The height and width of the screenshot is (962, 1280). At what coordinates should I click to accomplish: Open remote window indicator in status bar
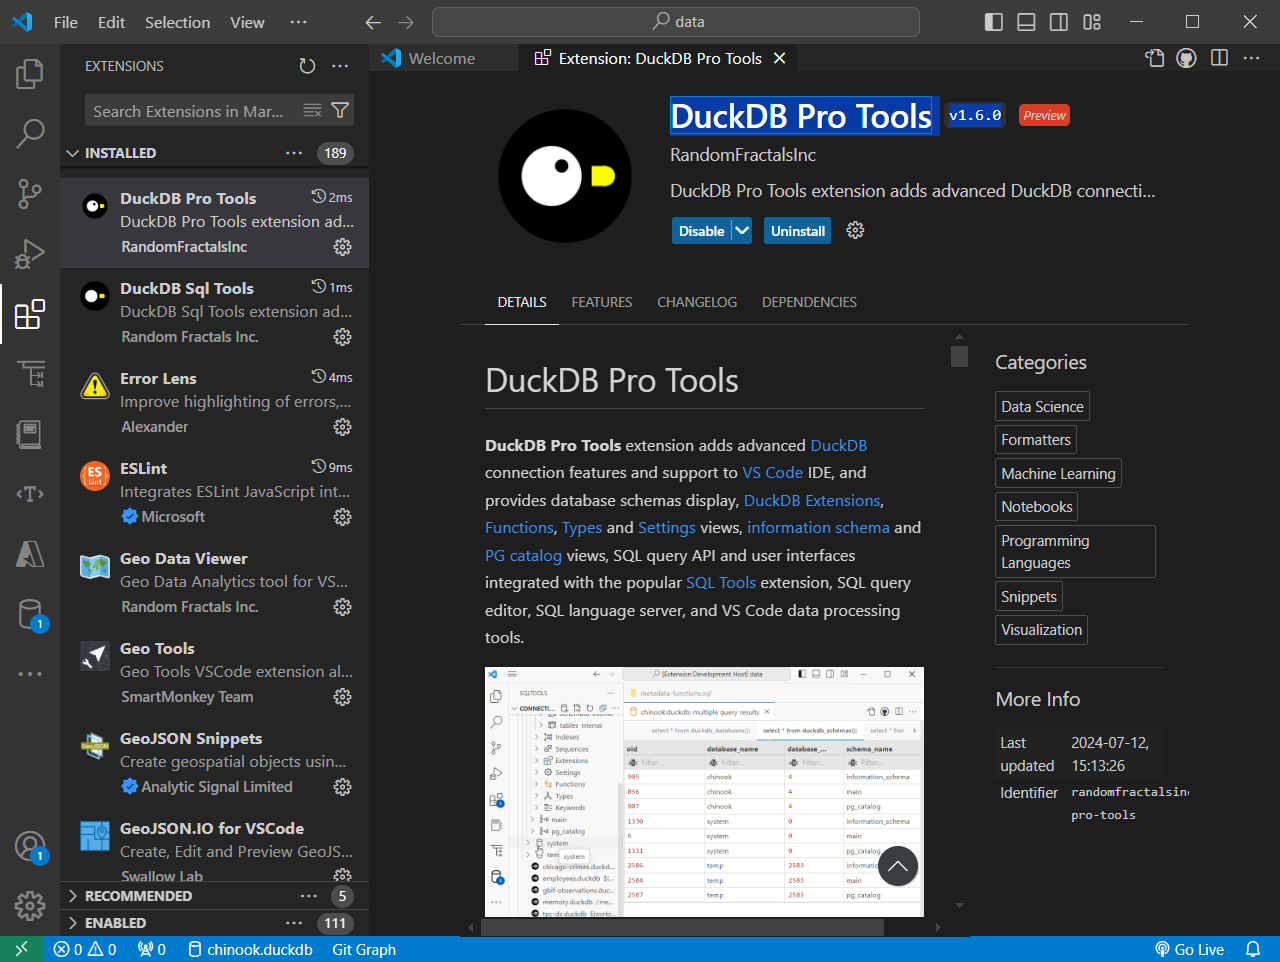22,949
